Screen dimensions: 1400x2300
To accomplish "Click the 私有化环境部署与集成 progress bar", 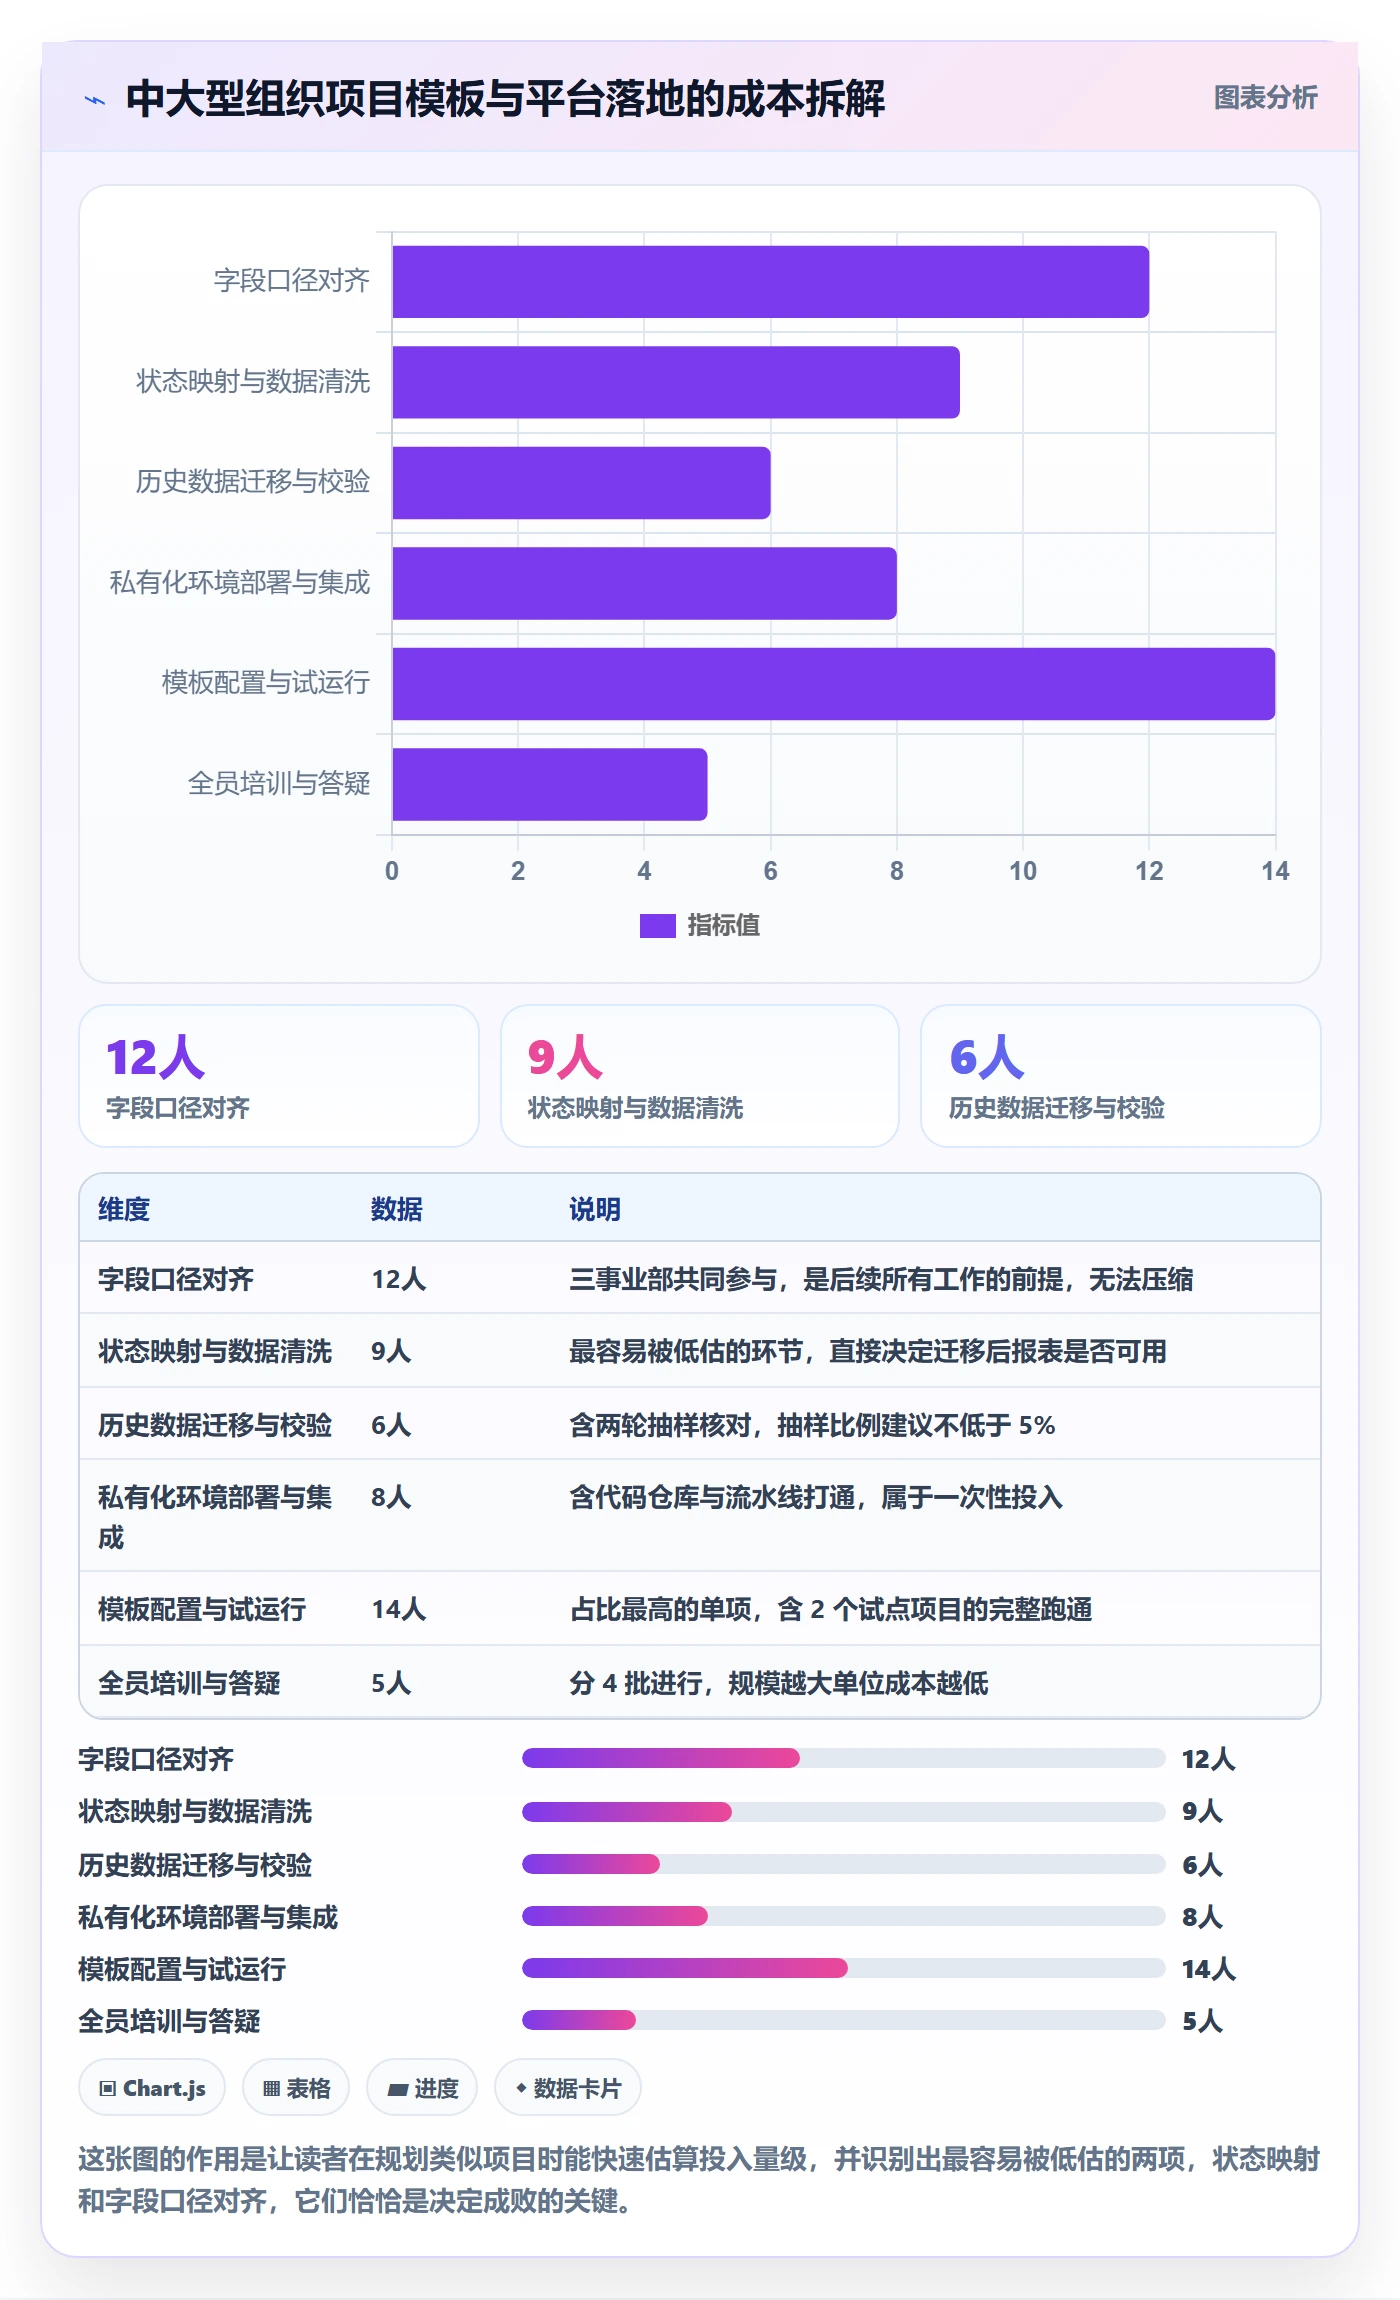I will click(844, 1916).
